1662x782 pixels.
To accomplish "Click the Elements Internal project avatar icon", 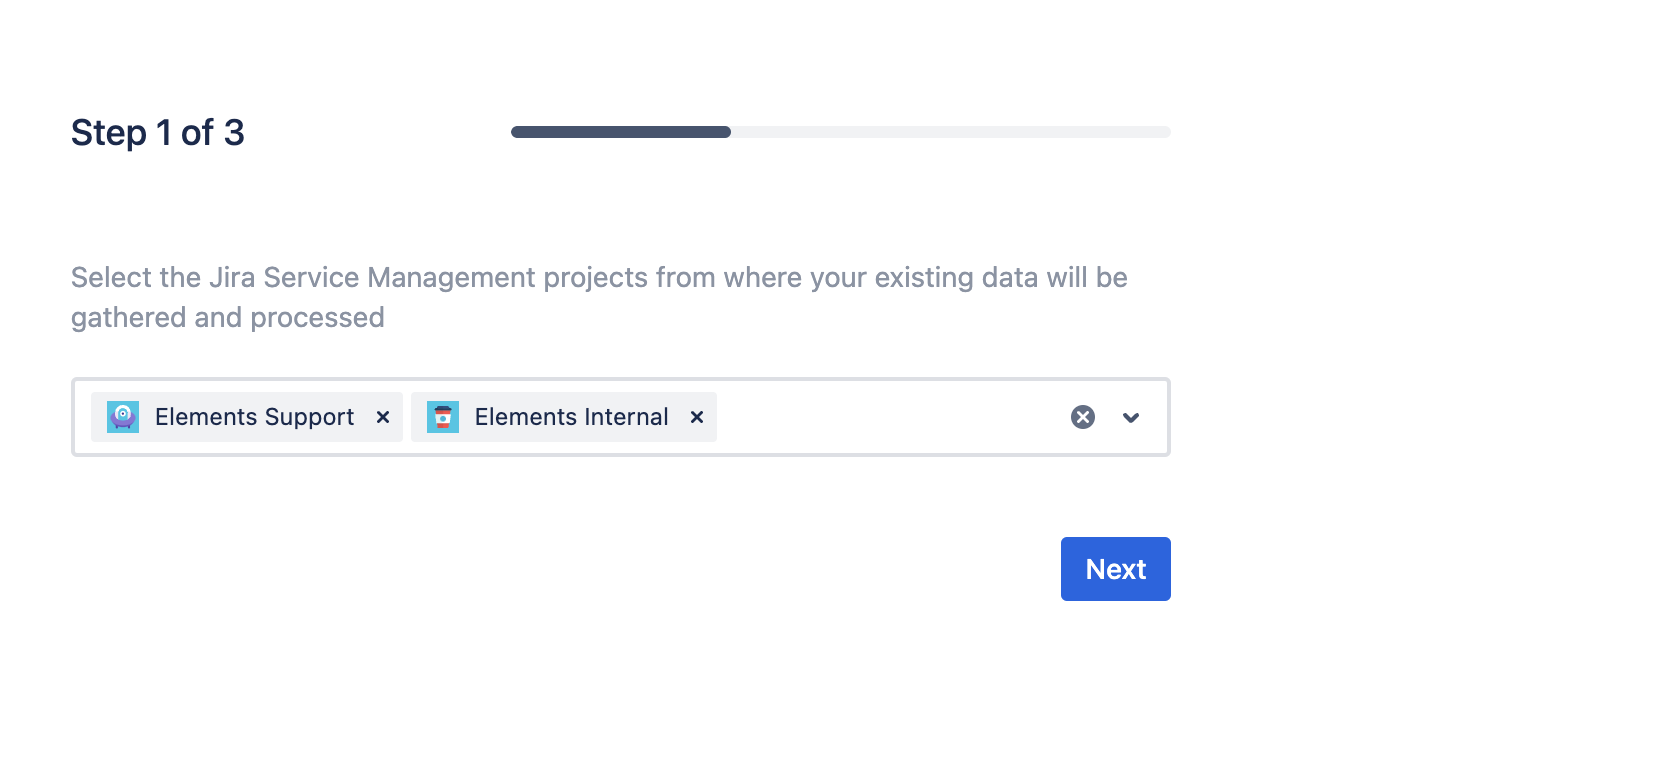I will [x=443, y=417].
